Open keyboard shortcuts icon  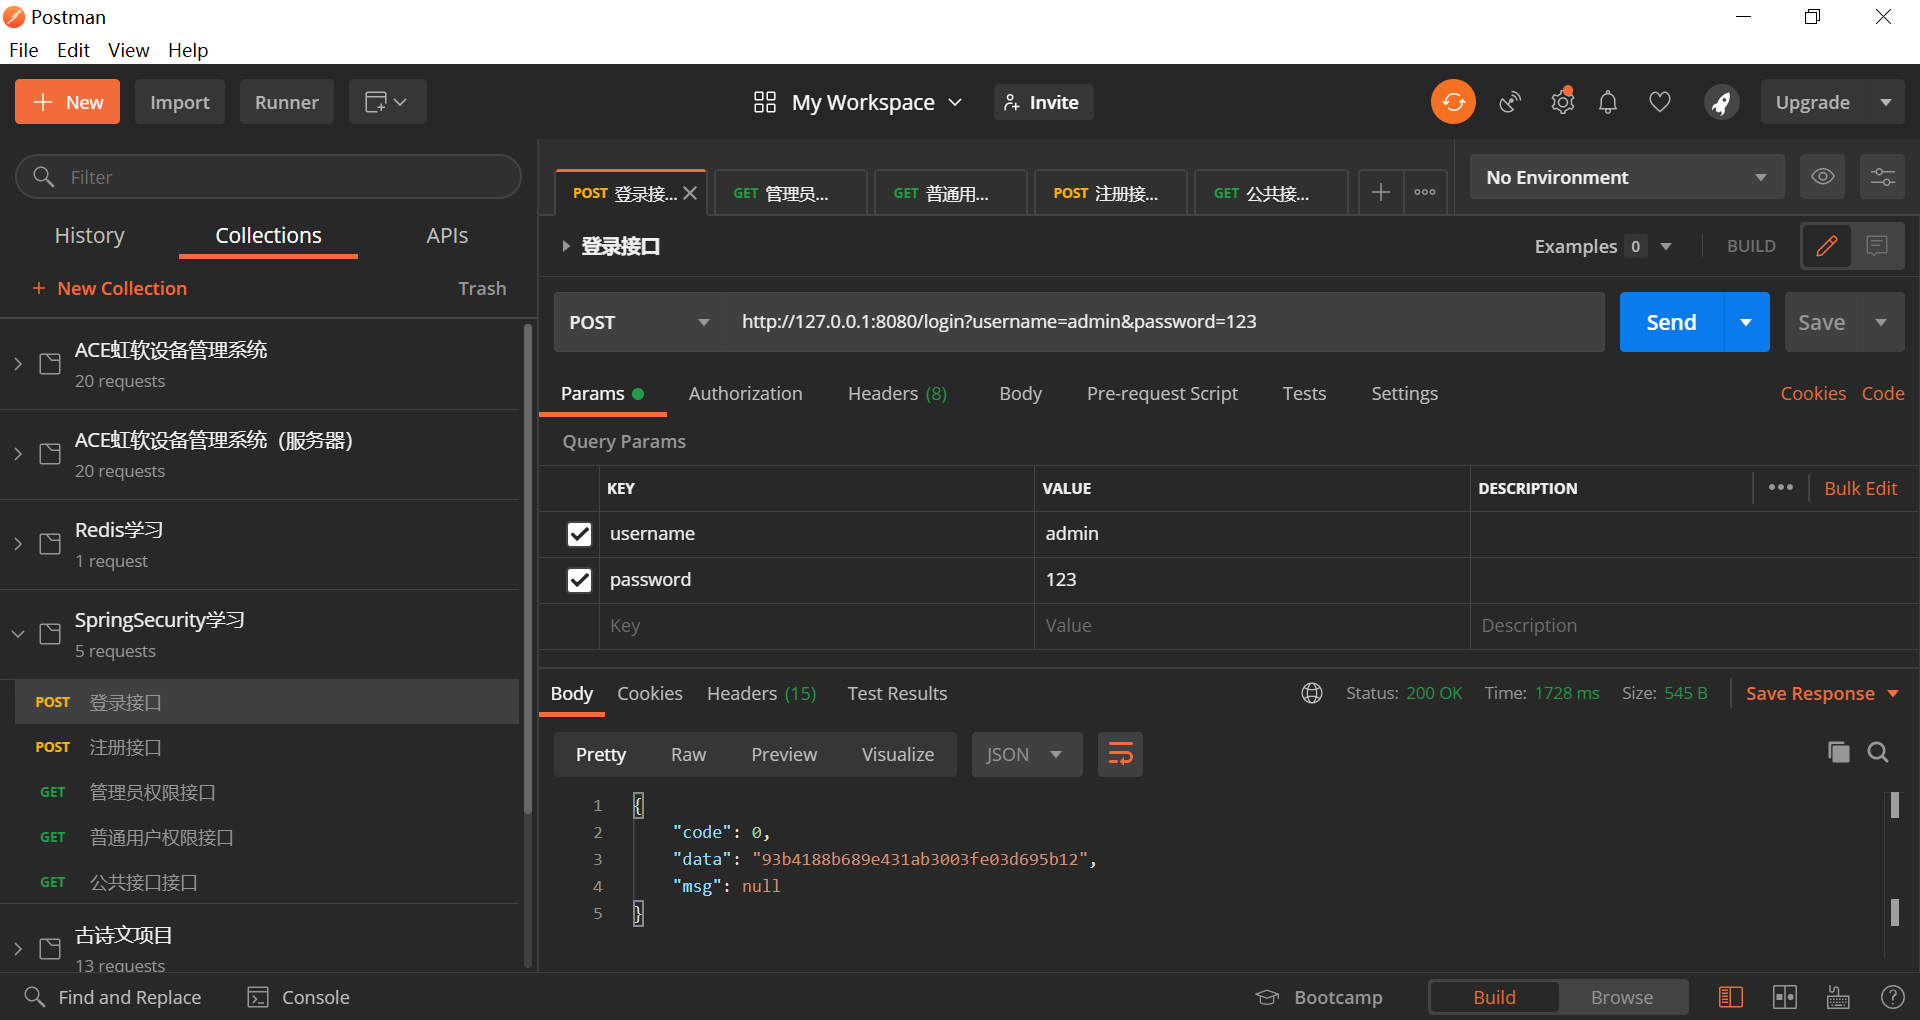click(x=1838, y=997)
